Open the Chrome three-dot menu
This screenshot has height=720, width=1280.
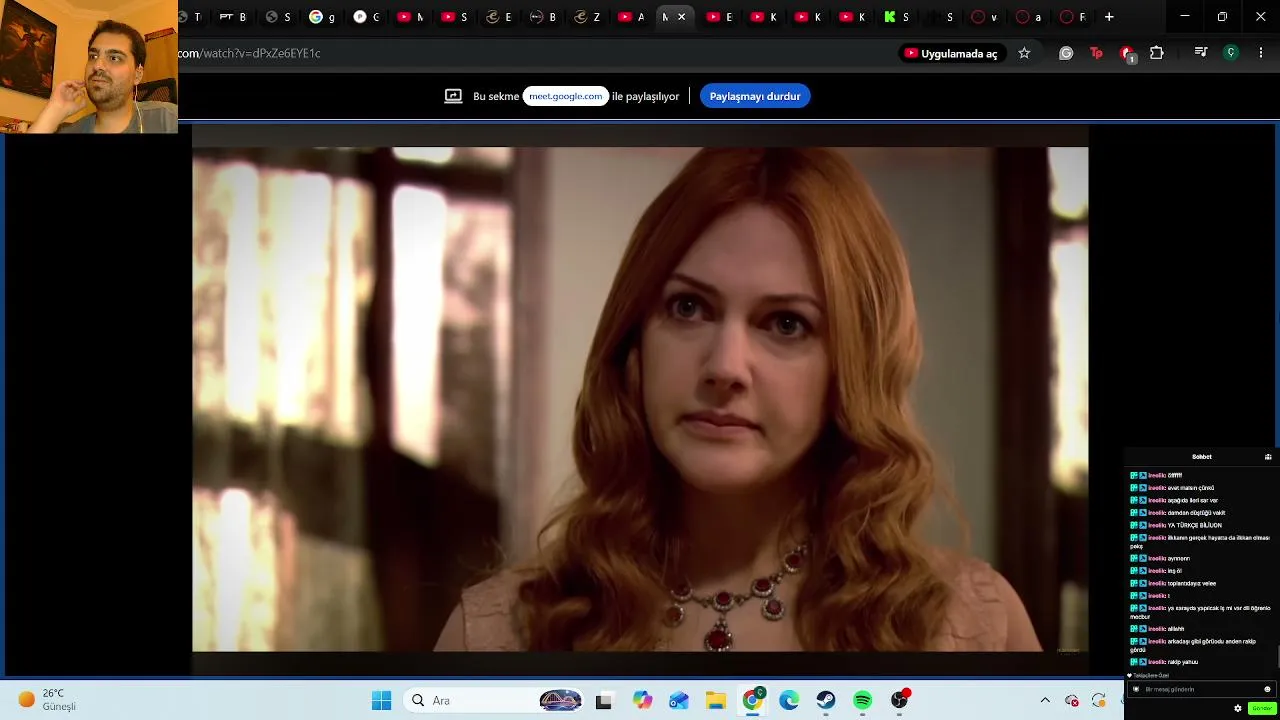click(1261, 53)
